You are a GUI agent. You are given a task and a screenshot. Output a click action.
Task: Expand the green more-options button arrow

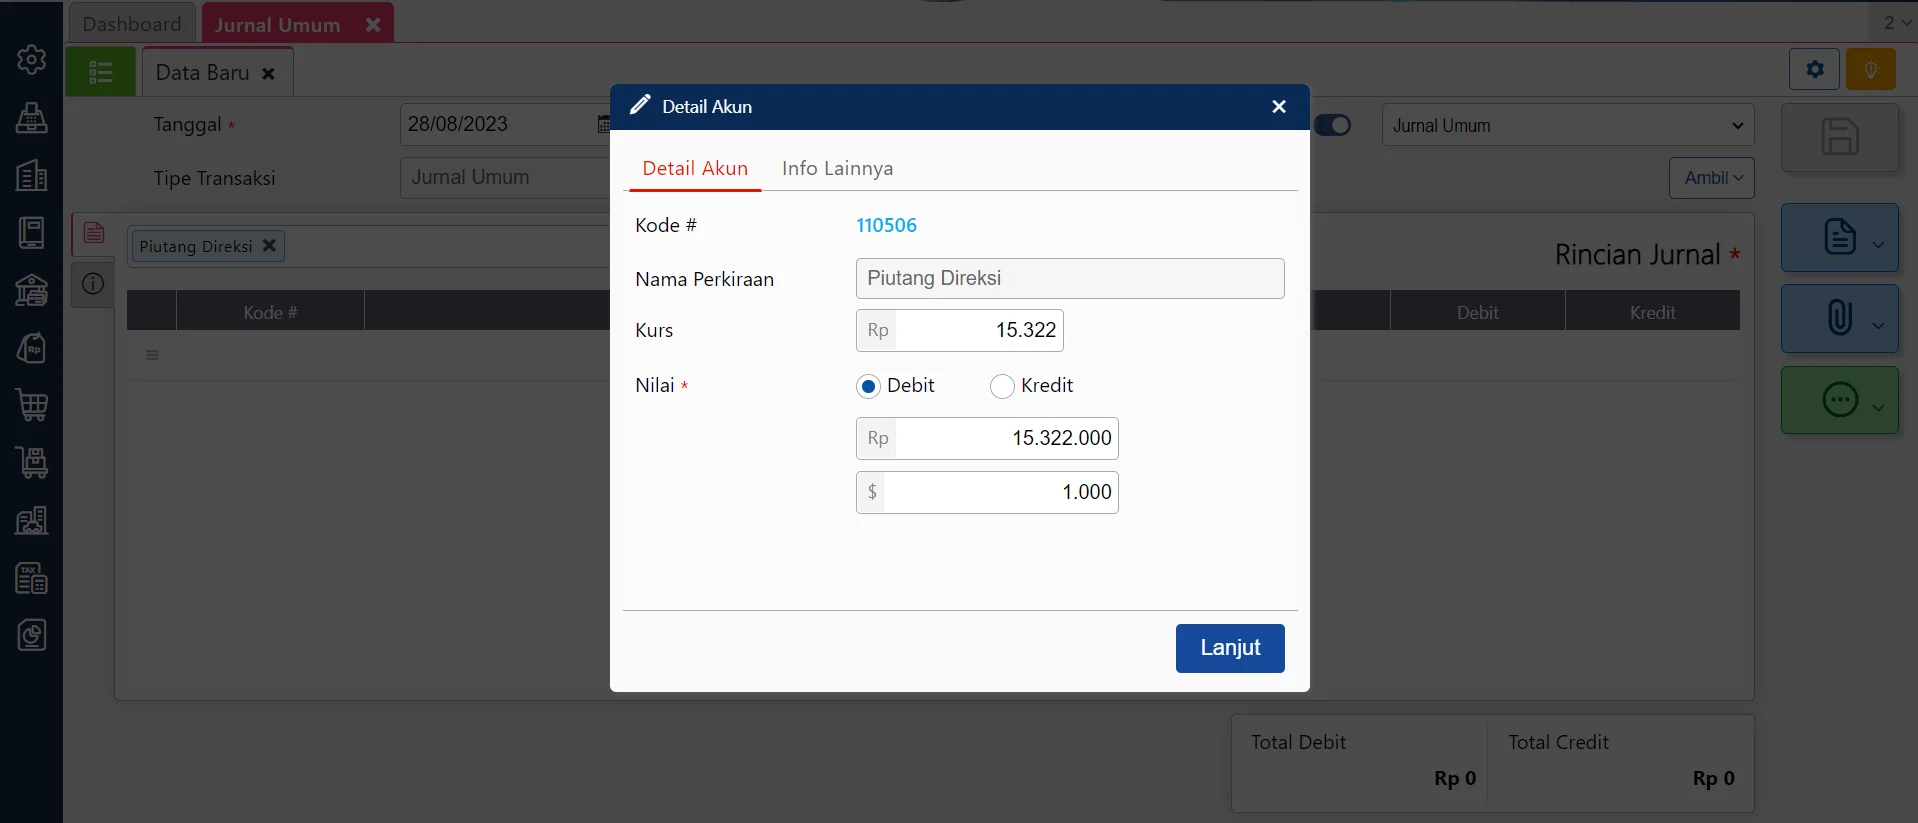click(1878, 406)
